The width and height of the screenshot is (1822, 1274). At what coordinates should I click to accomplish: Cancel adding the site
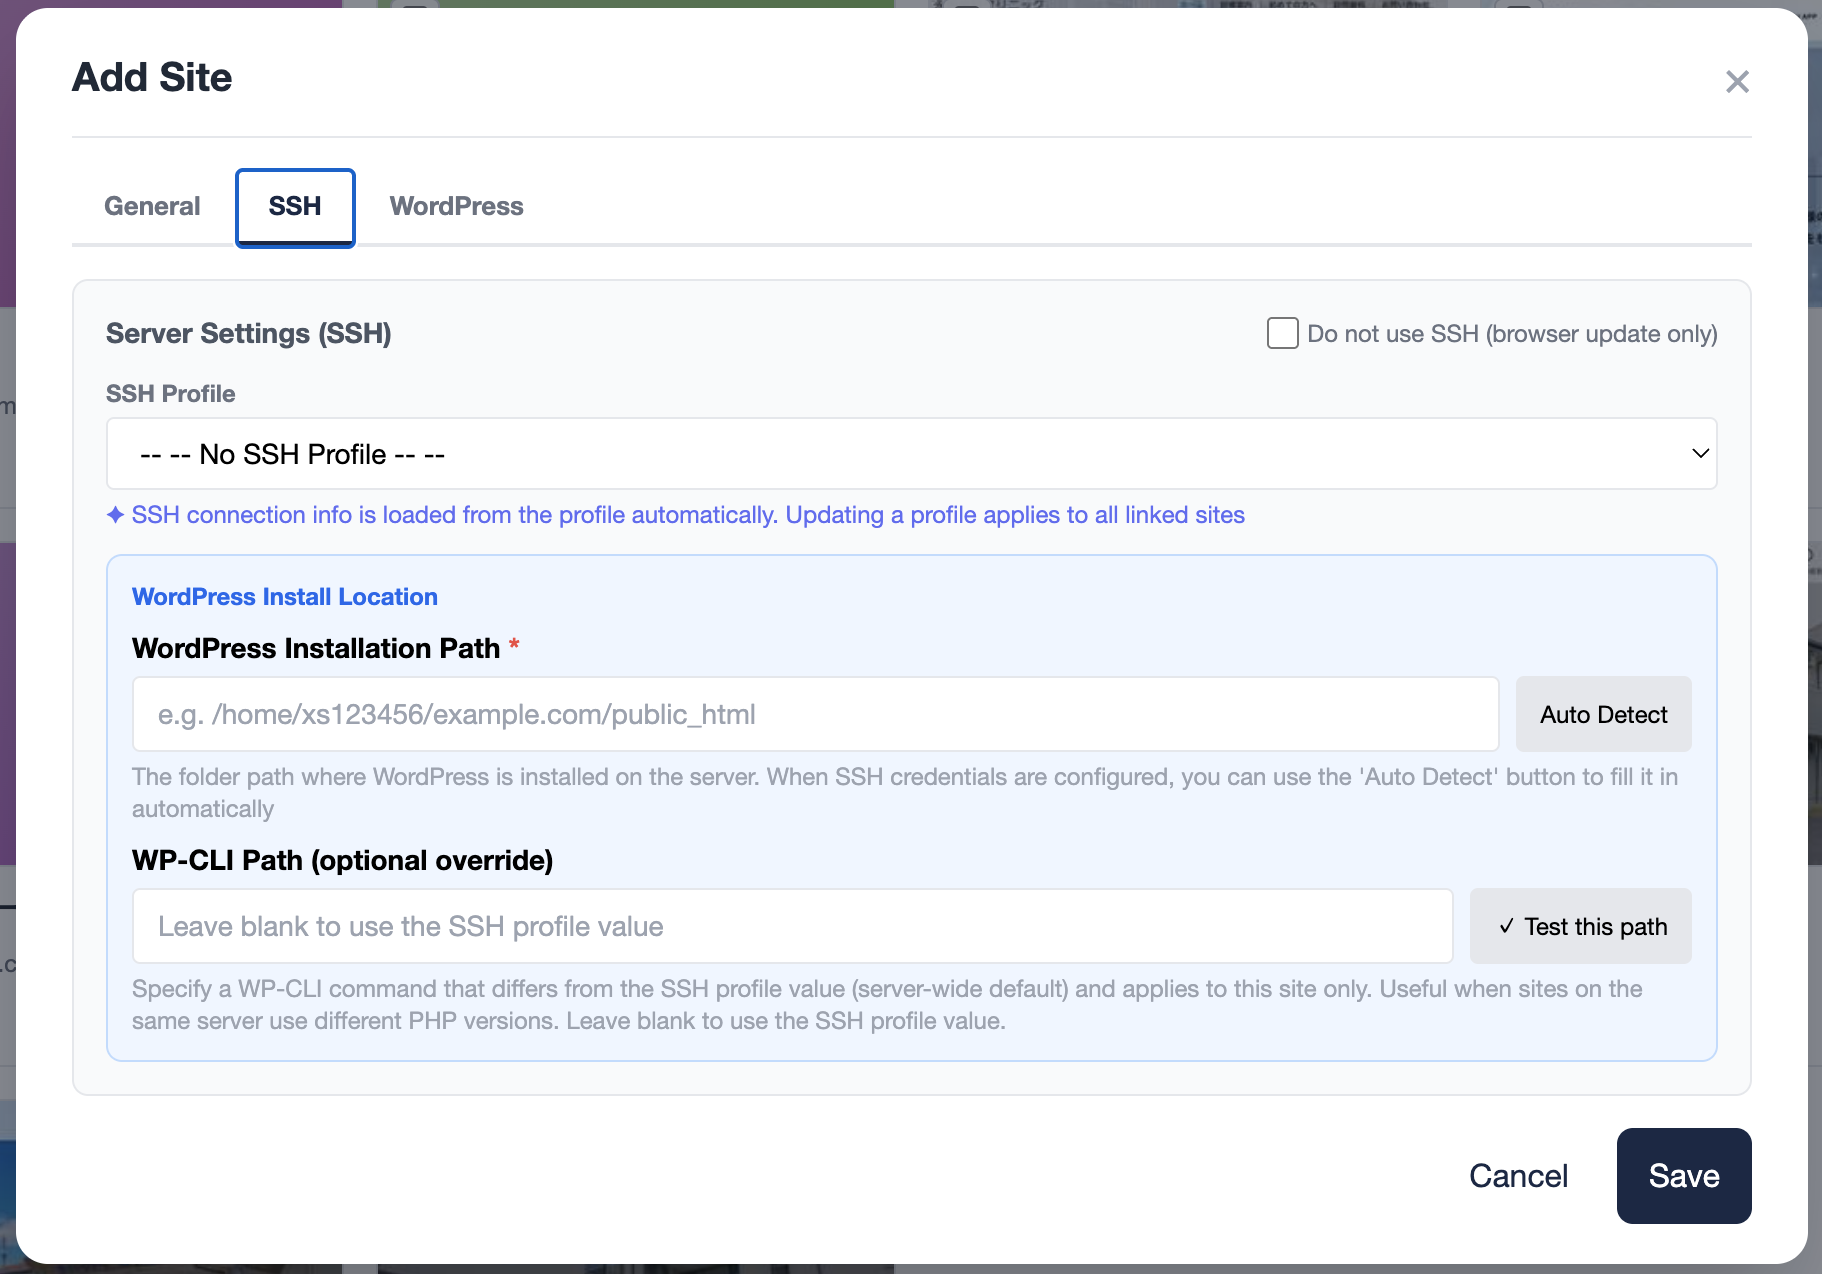[x=1518, y=1176]
